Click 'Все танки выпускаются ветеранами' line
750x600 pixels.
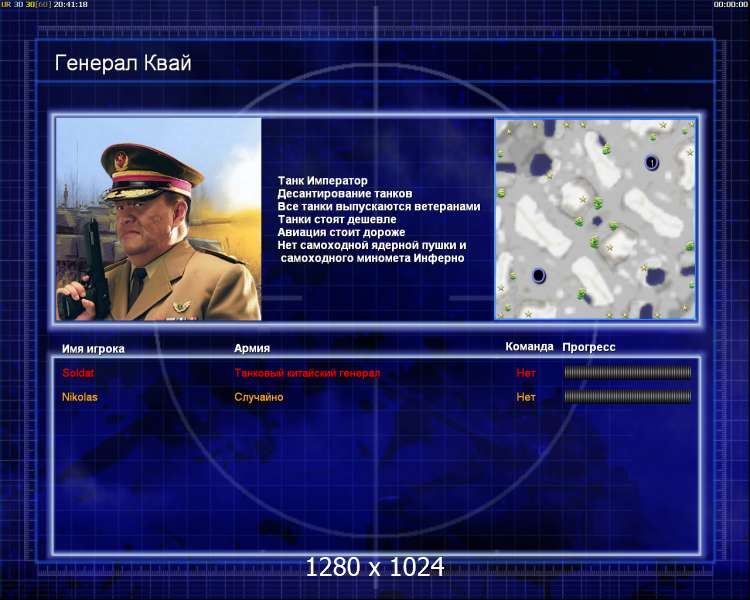click(x=379, y=206)
